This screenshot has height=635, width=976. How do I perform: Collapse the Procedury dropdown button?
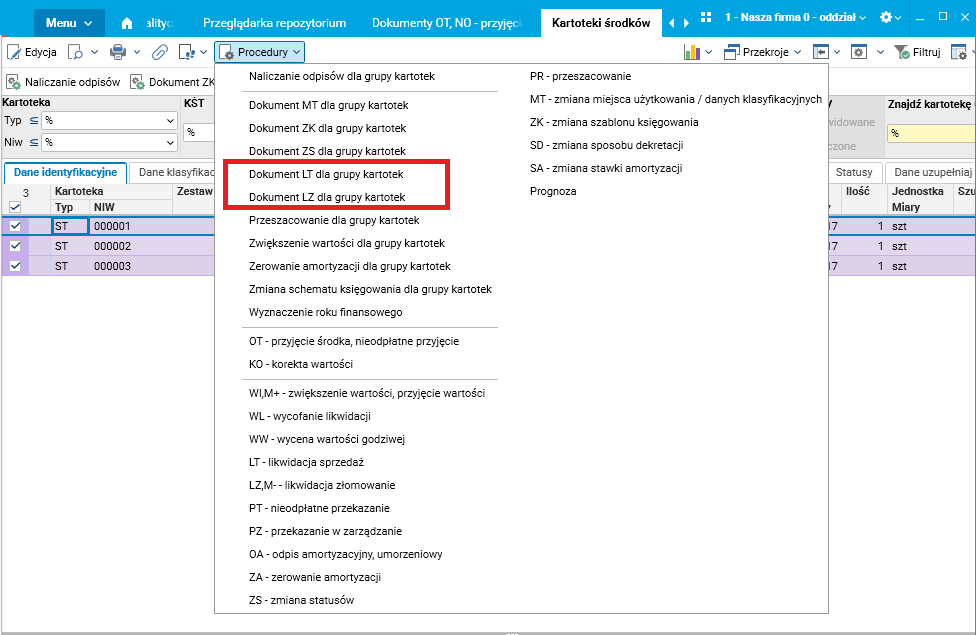click(x=260, y=52)
